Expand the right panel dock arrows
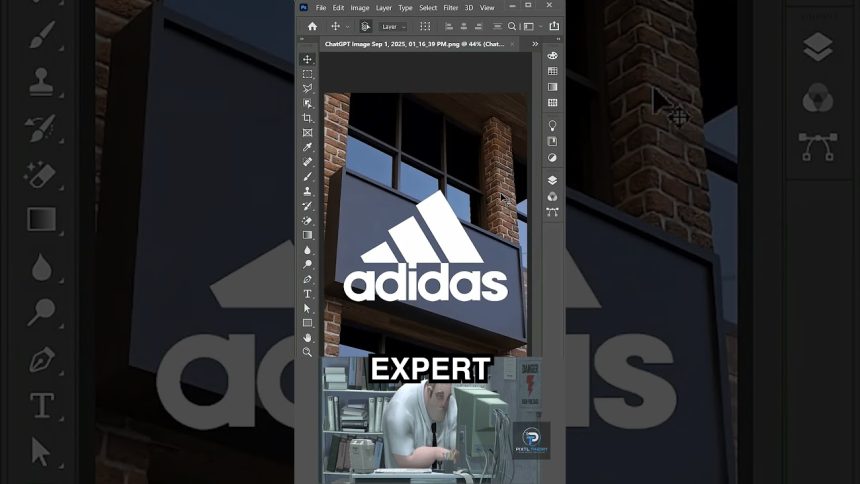The image size is (860, 484). point(558,39)
